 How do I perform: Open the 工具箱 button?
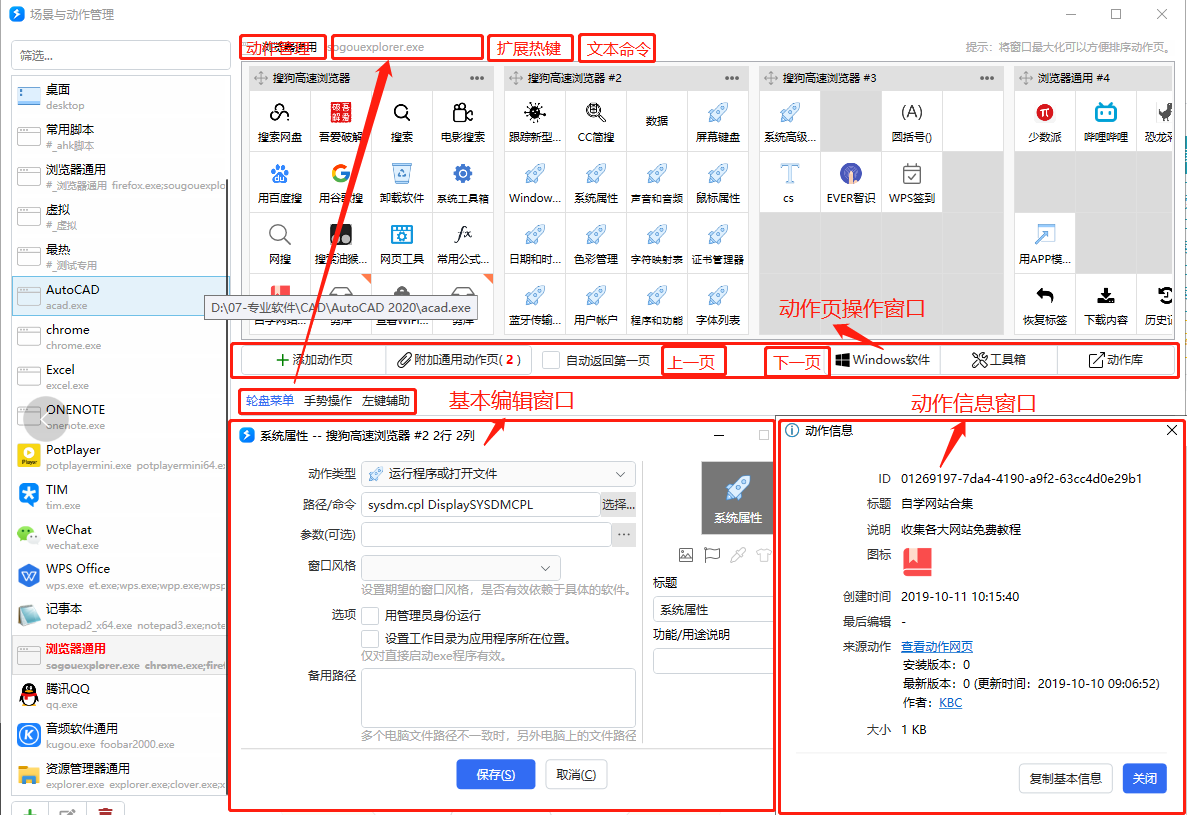click(999, 360)
